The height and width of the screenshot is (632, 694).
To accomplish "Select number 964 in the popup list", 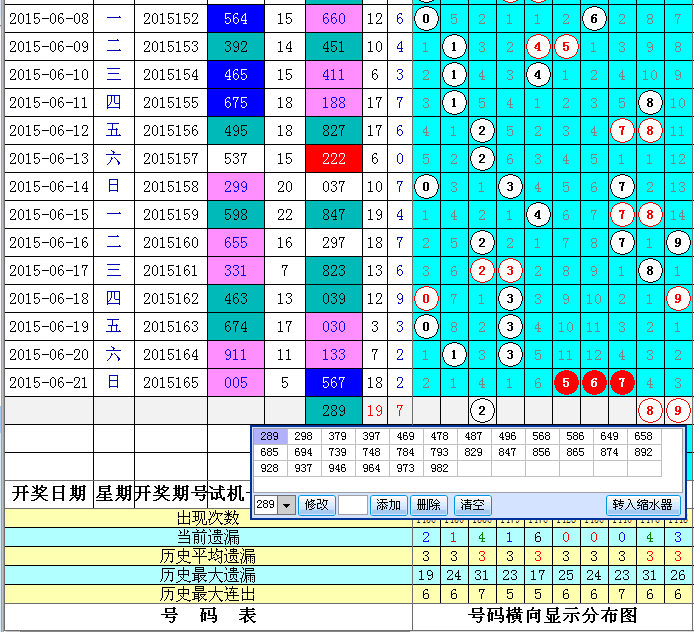I will coord(372,468).
